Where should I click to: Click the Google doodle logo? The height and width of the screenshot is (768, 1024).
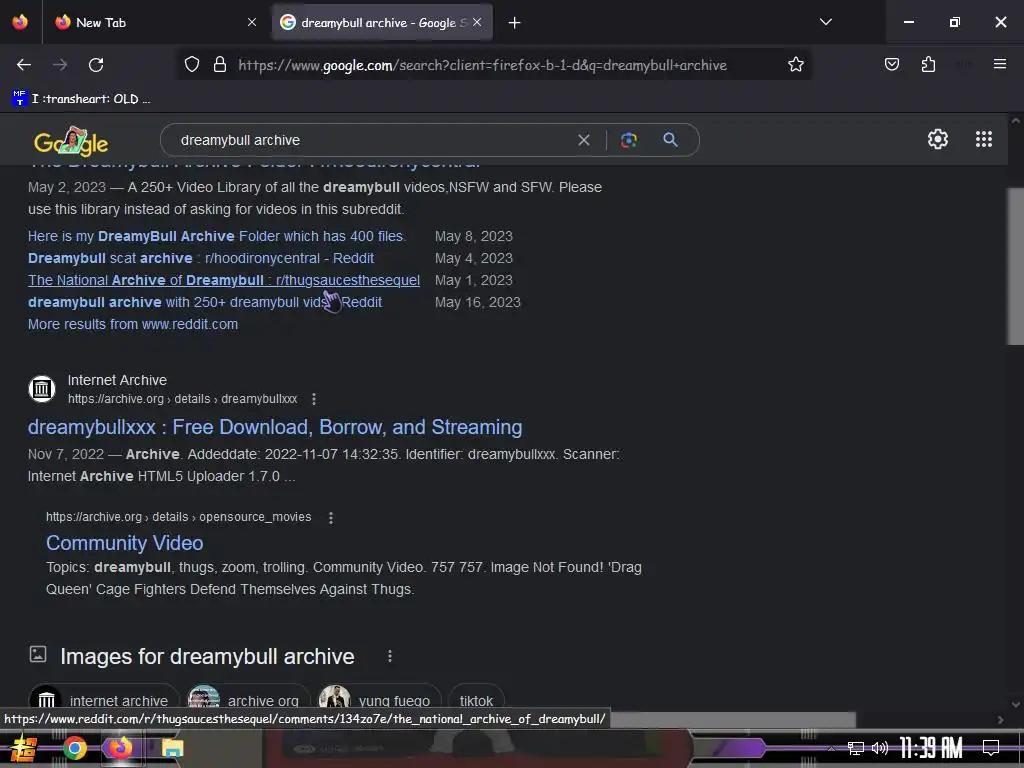(x=71, y=140)
